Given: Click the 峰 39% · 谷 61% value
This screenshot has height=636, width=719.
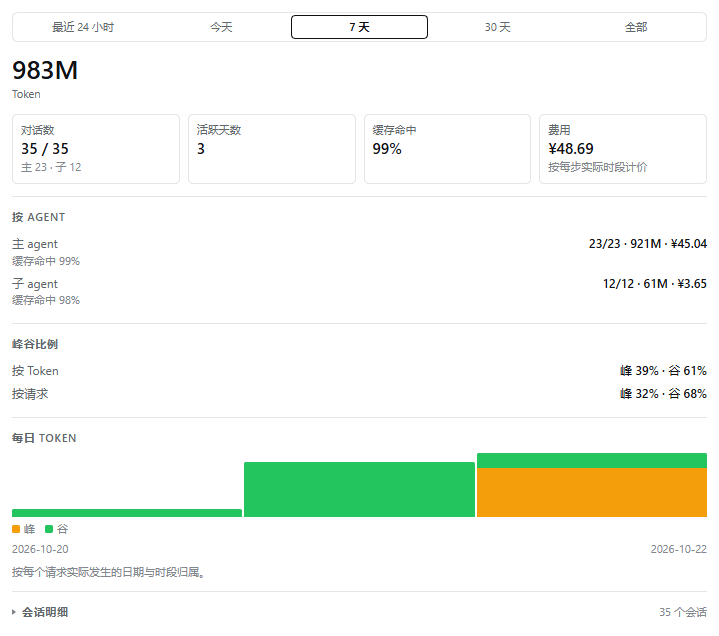Looking at the screenshot, I should pos(663,371).
